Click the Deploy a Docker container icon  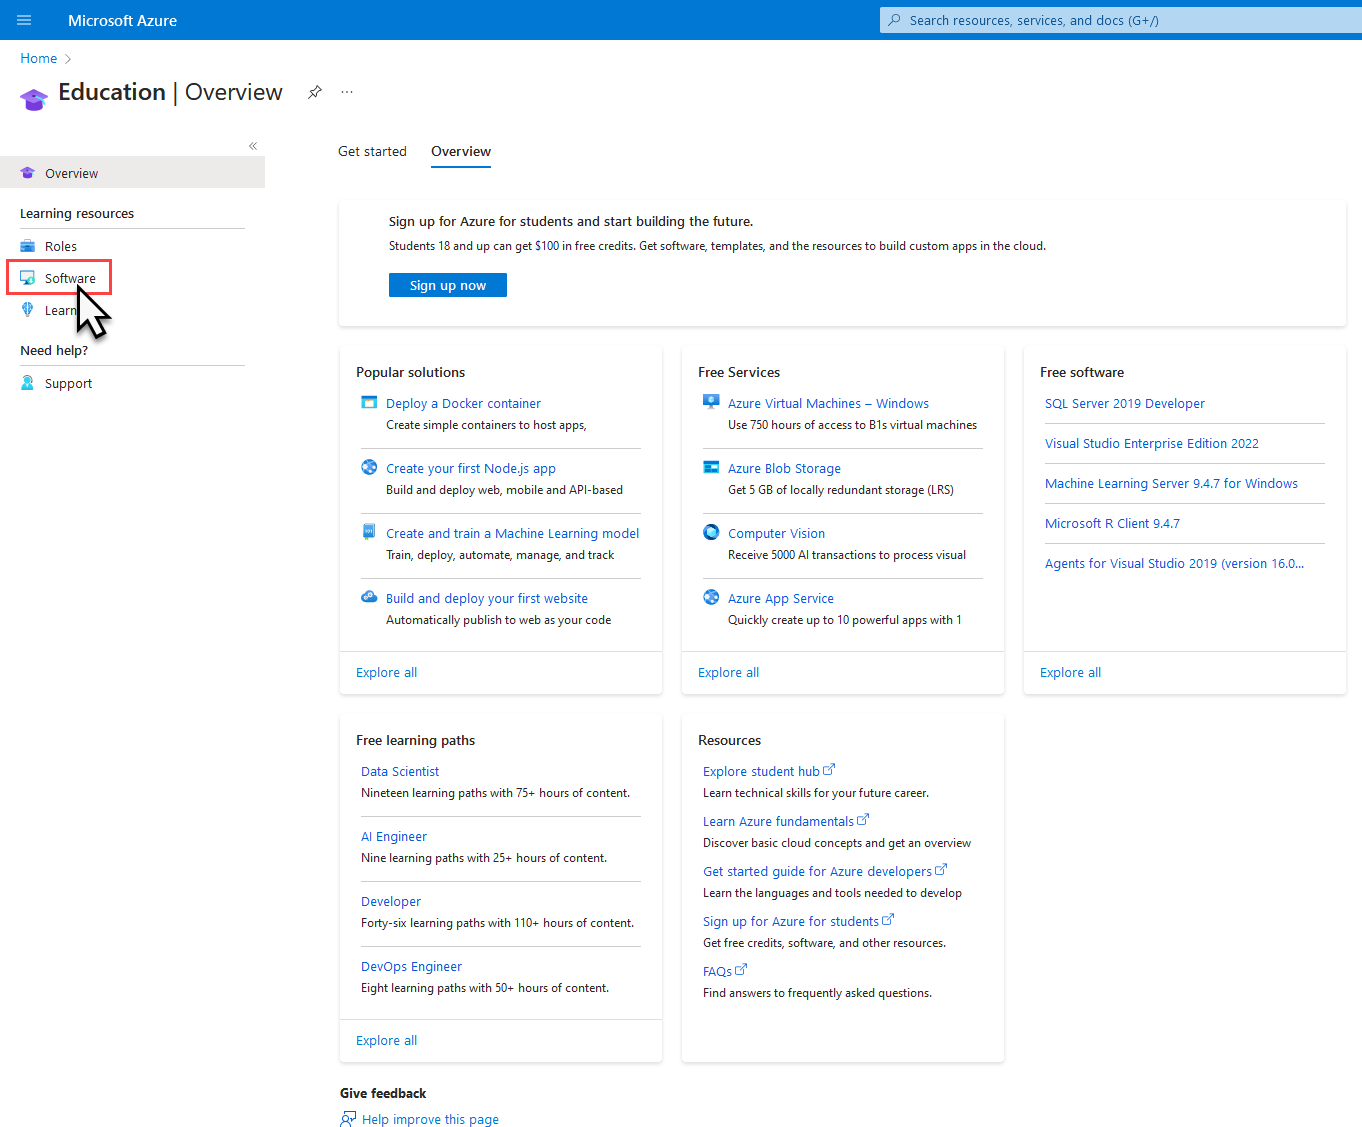coord(369,403)
